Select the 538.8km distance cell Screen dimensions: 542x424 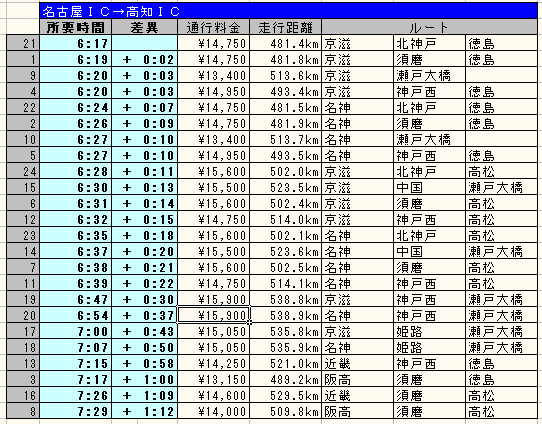coord(286,299)
